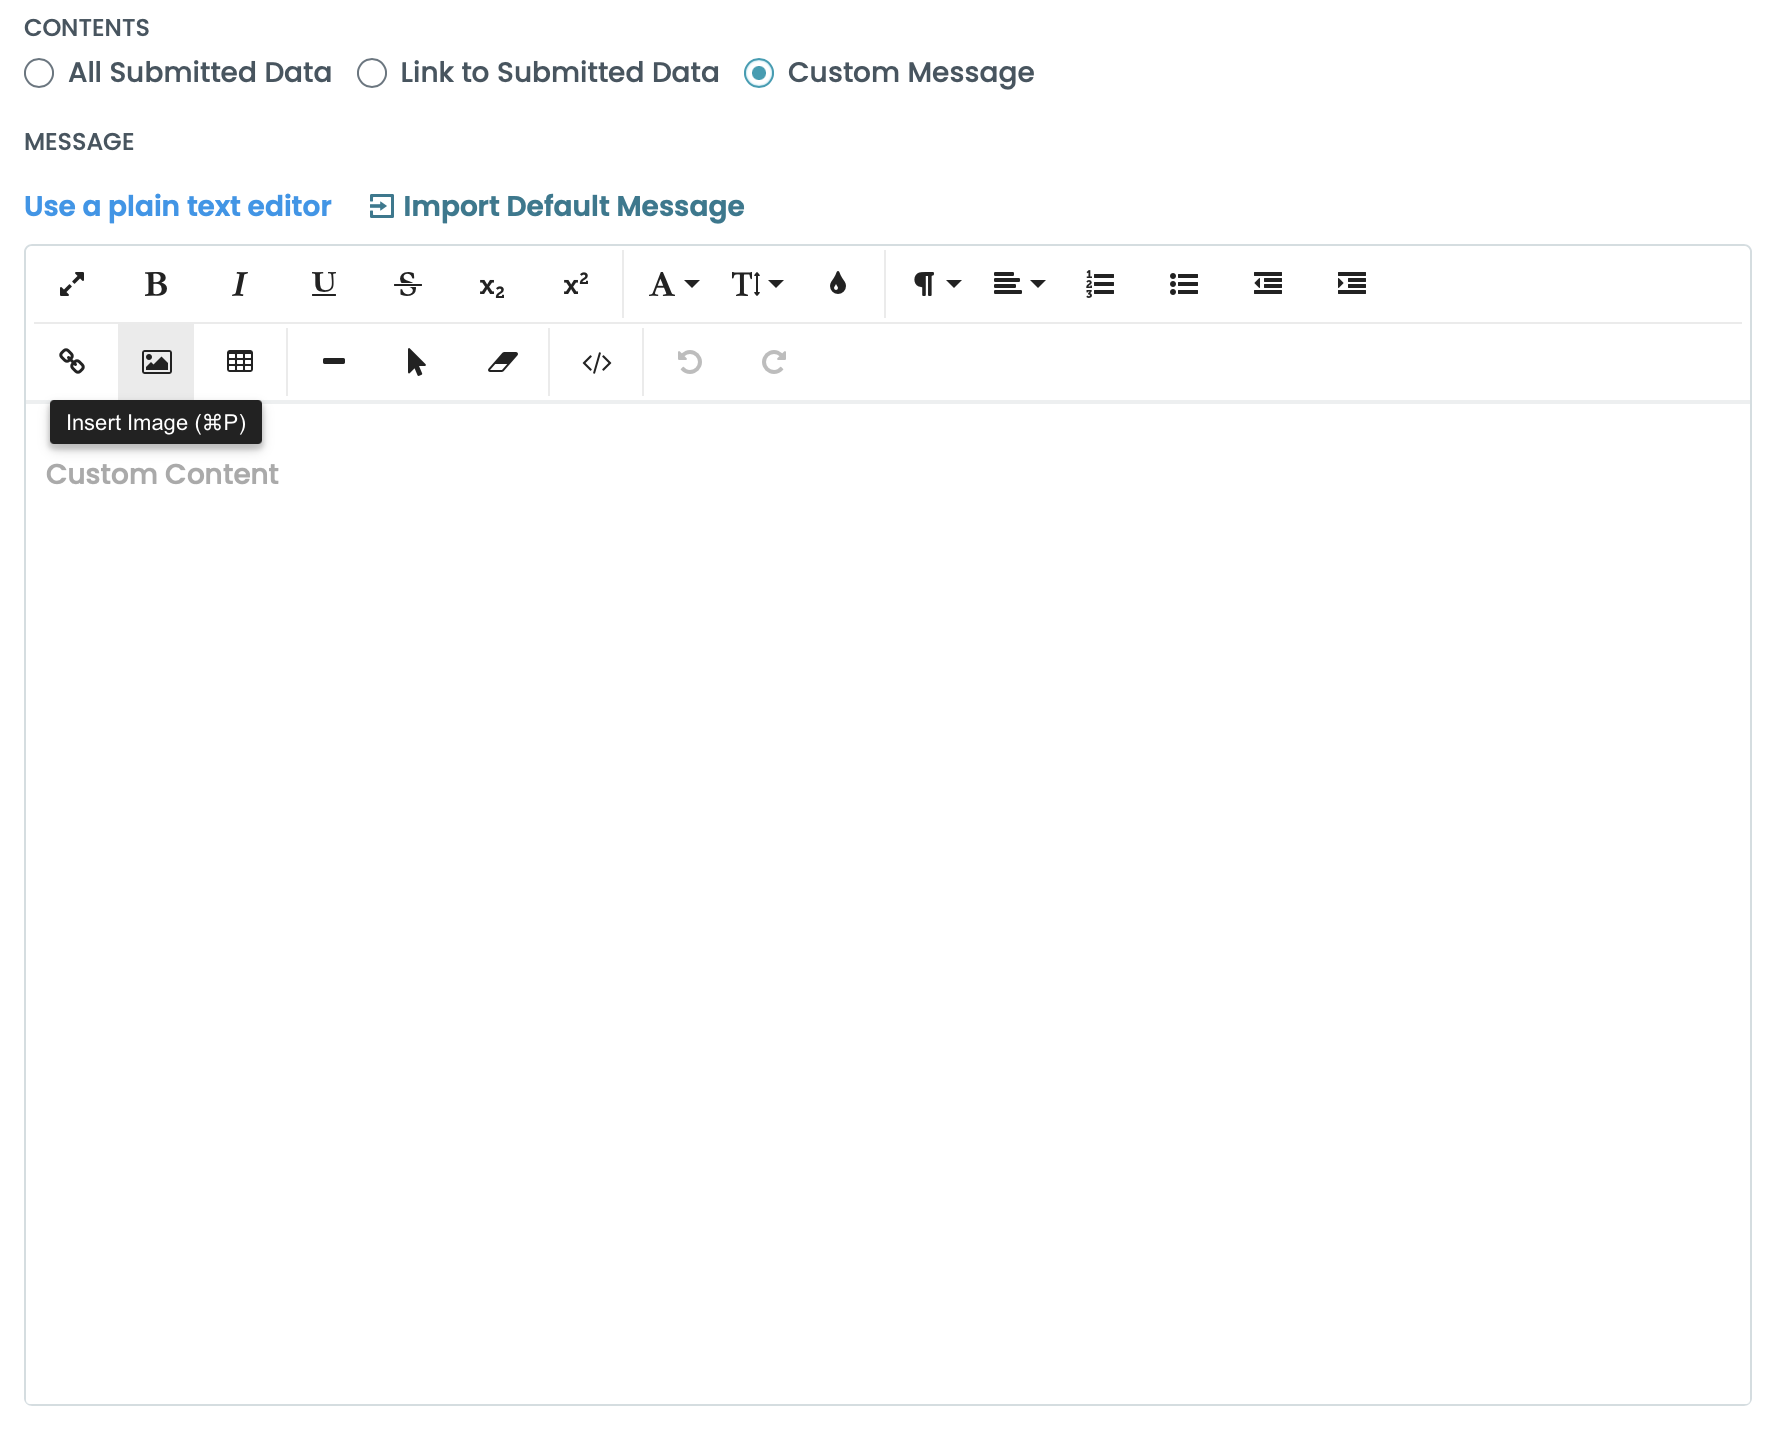1778x1440 pixels.
Task: Open the code view
Action: [596, 362]
